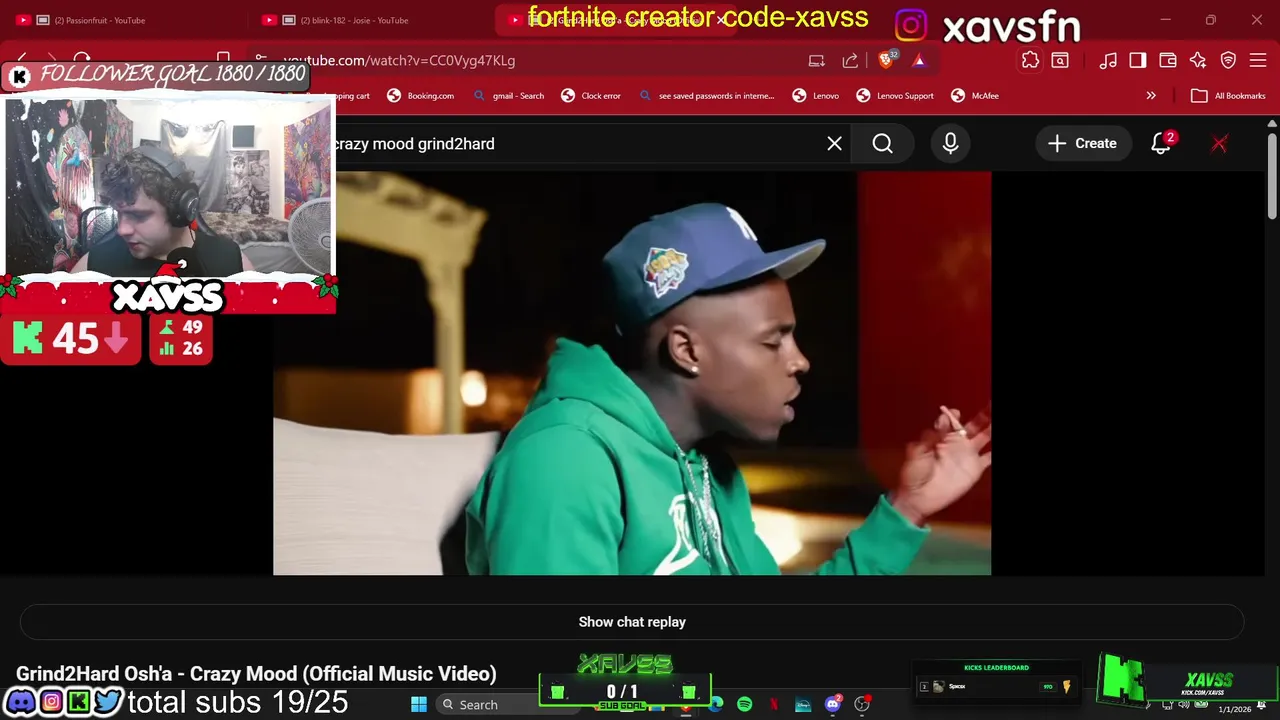This screenshot has width=1280, height=720.
Task: Open the Booking.com bookmark
Action: click(420, 96)
